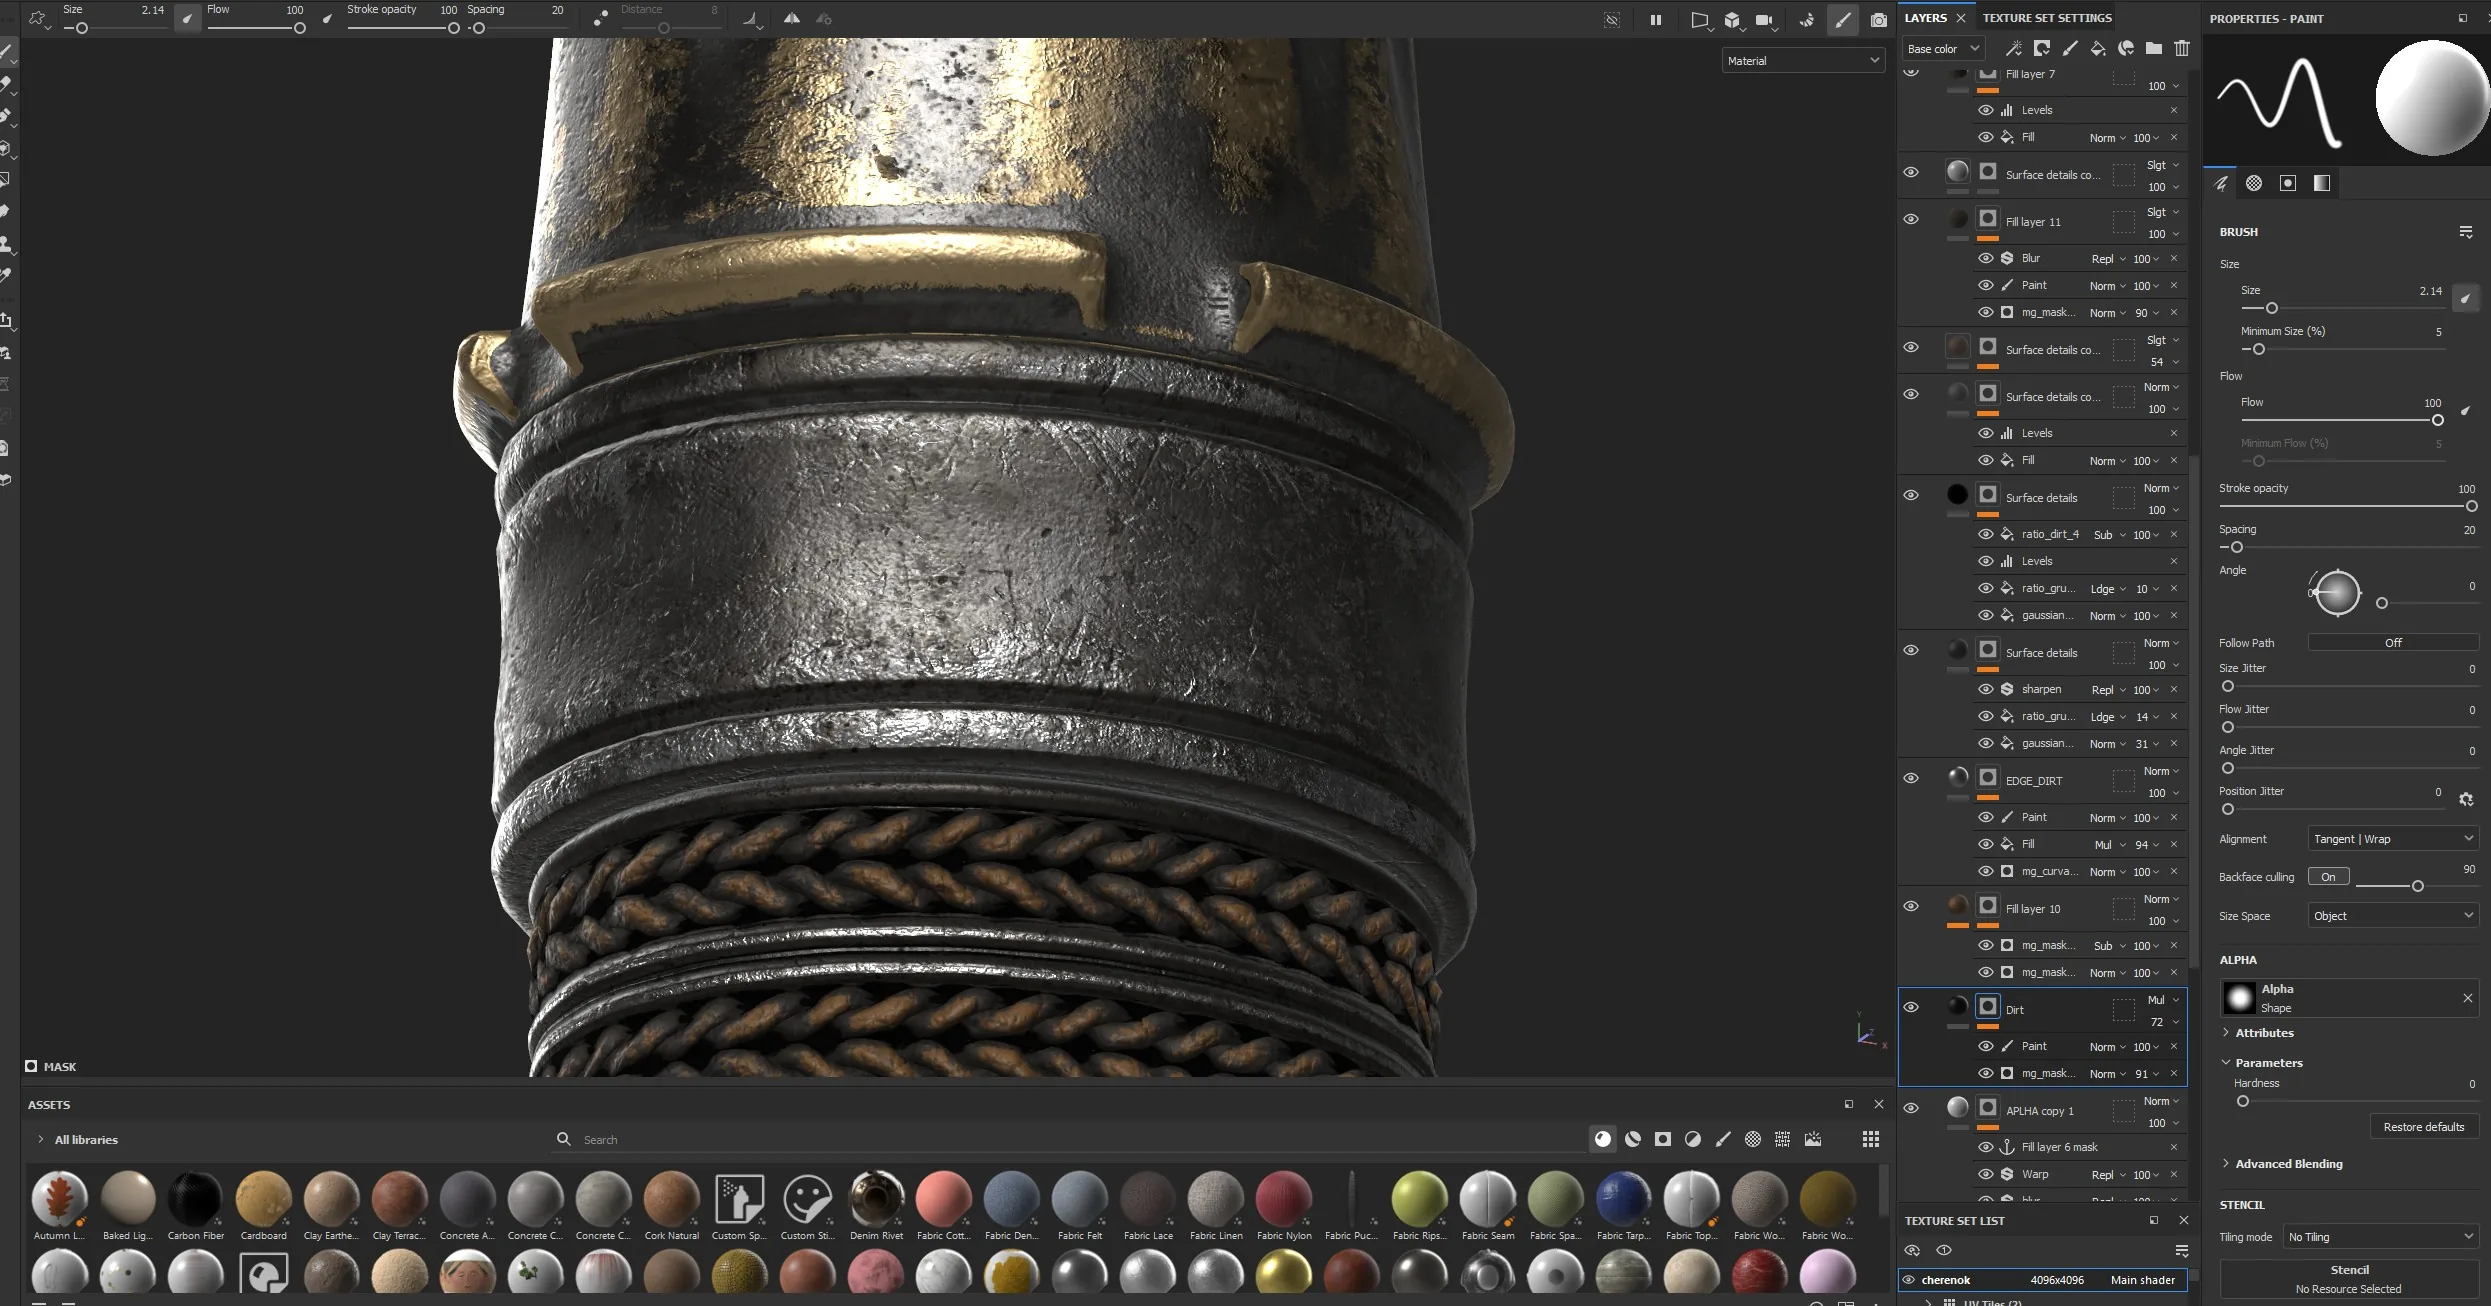Hide the EDGE_DIRT layer
This screenshot has width=2491, height=1306.
[1911, 778]
